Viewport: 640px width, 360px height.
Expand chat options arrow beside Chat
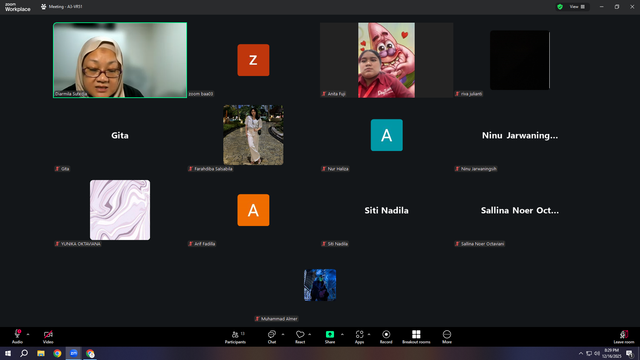point(283,334)
